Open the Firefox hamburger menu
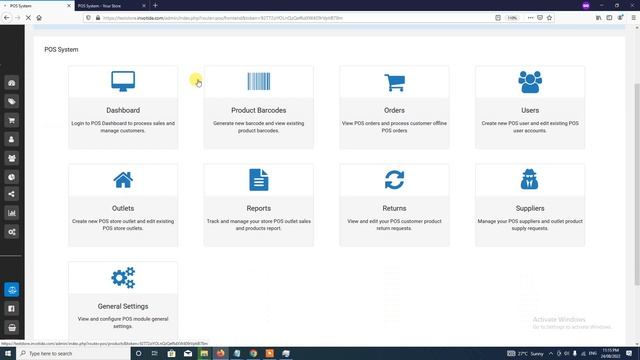Viewport: 640px width, 360px height. pos(633,18)
